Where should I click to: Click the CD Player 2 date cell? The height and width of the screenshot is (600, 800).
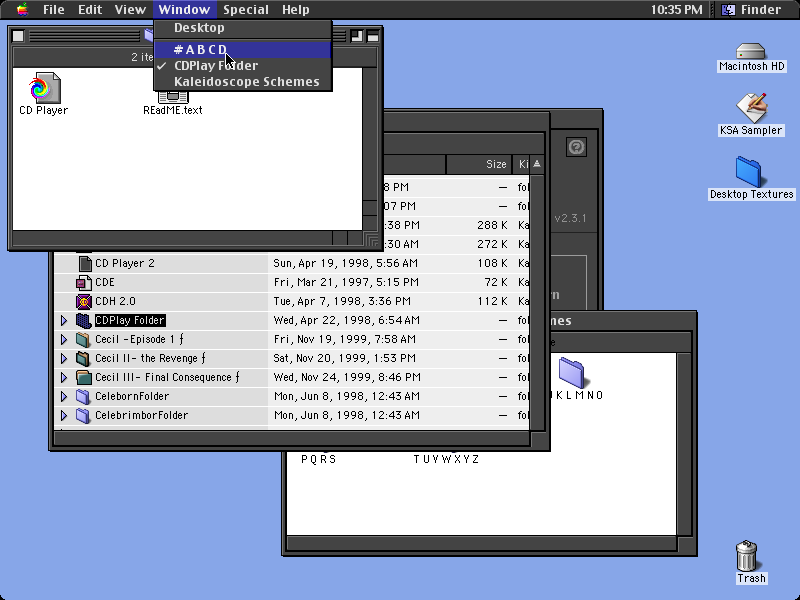pos(345,263)
